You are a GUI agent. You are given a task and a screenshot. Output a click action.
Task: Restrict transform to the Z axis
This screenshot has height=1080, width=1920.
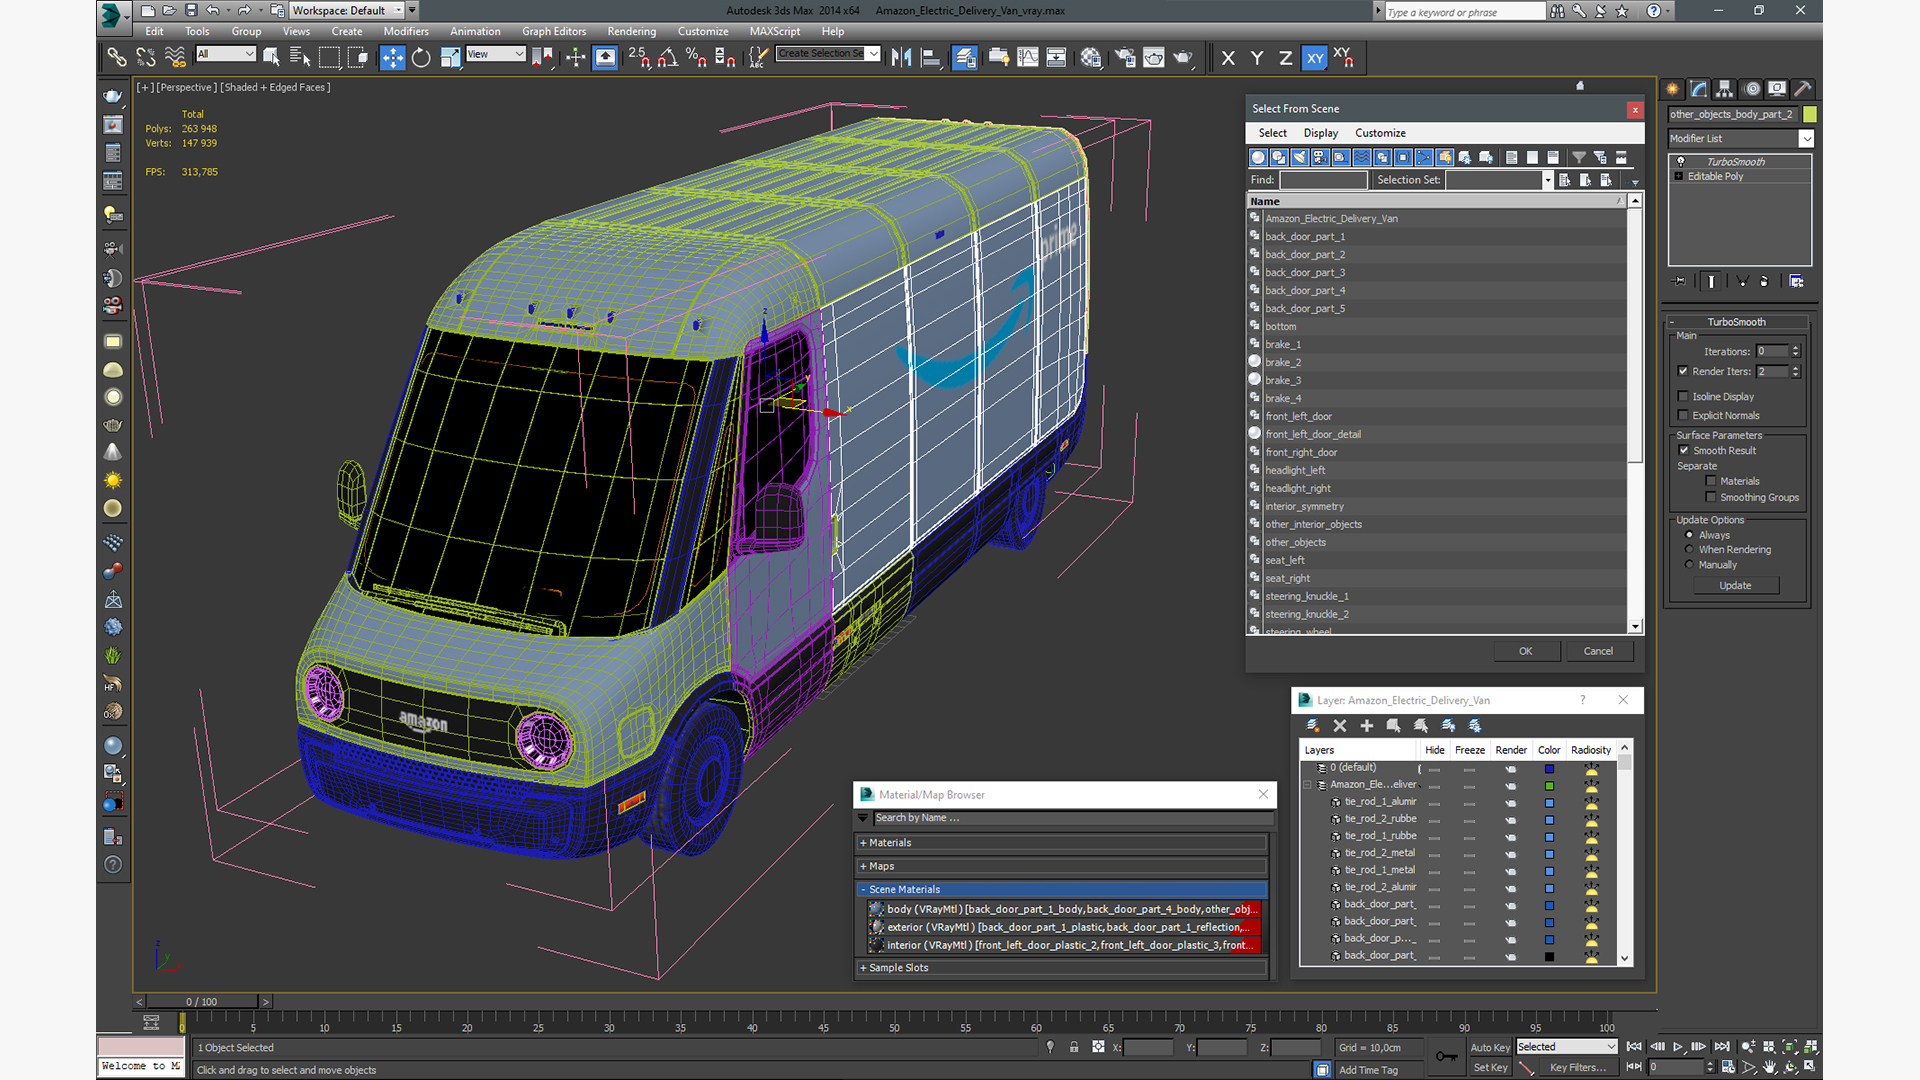click(x=1285, y=58)
